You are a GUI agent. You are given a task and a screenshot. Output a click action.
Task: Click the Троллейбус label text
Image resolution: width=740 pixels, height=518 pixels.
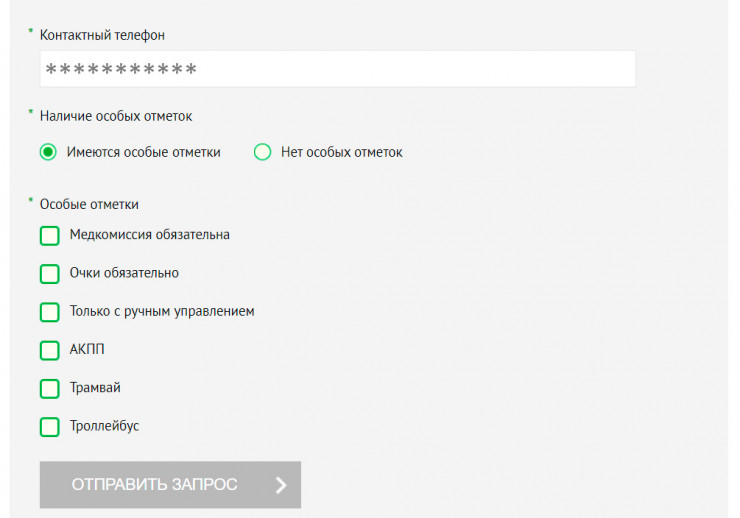coord(104,426)
